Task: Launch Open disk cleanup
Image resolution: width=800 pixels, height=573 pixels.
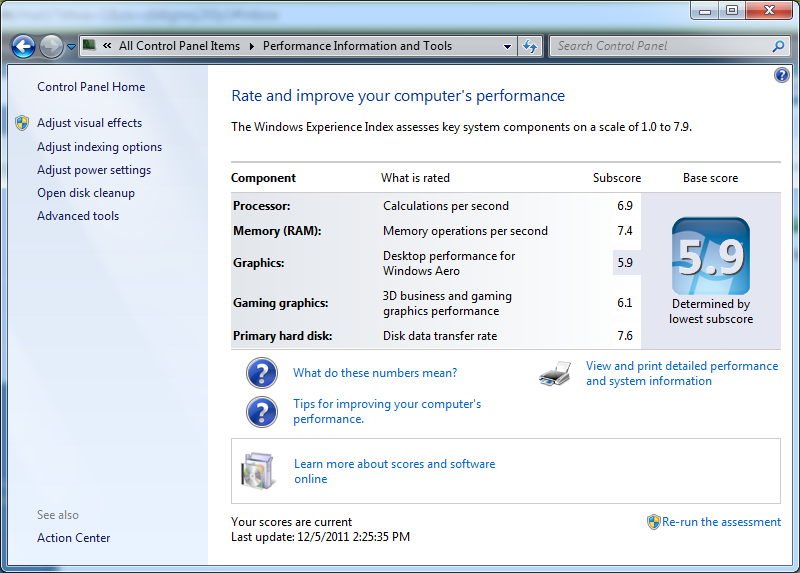Action: point(86,193)
